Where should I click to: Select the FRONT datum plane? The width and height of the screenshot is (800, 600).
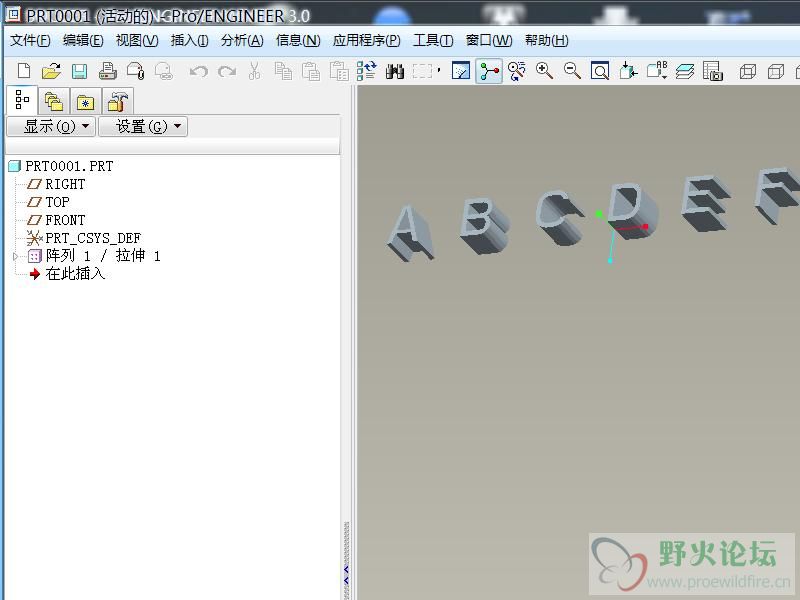click(65, 220)
